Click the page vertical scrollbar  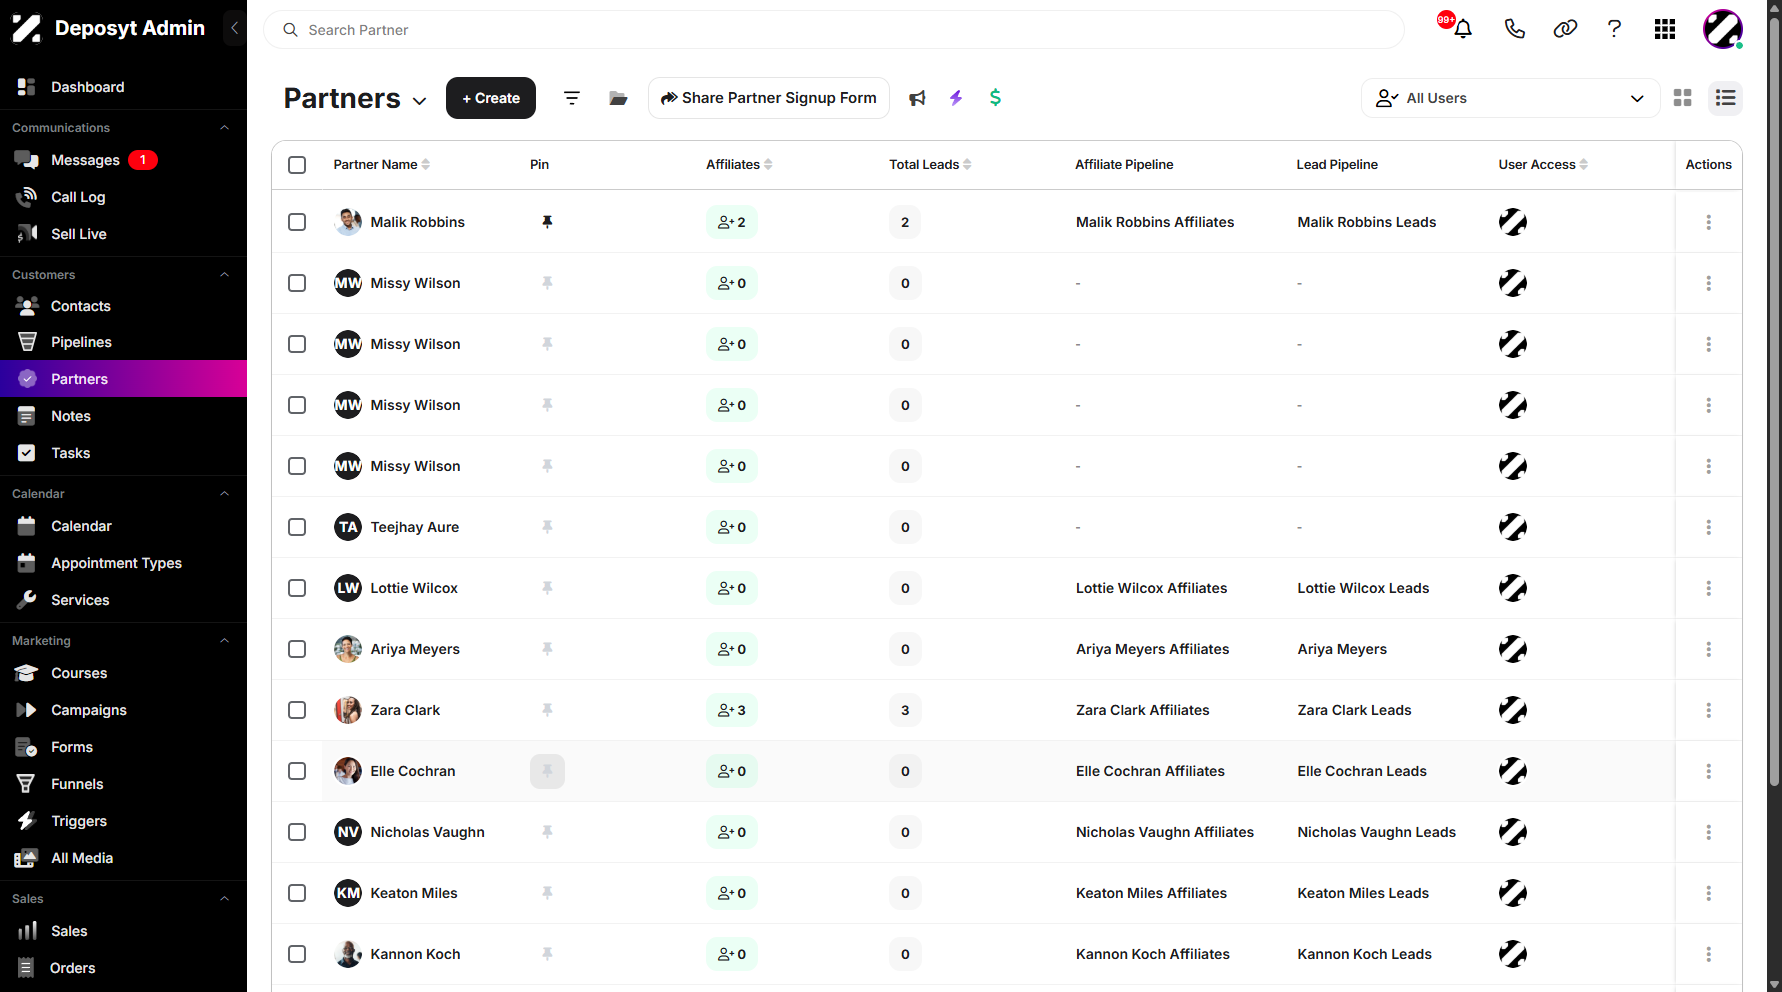point(1774,400)
